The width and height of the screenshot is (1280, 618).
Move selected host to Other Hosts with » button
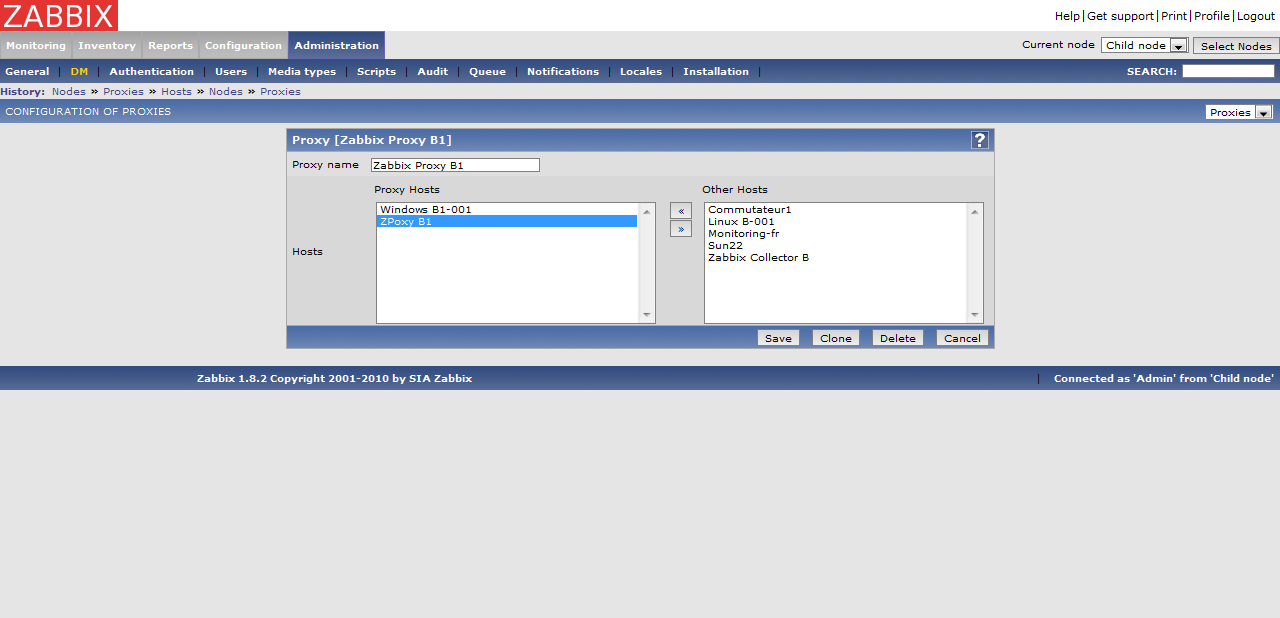681,229
